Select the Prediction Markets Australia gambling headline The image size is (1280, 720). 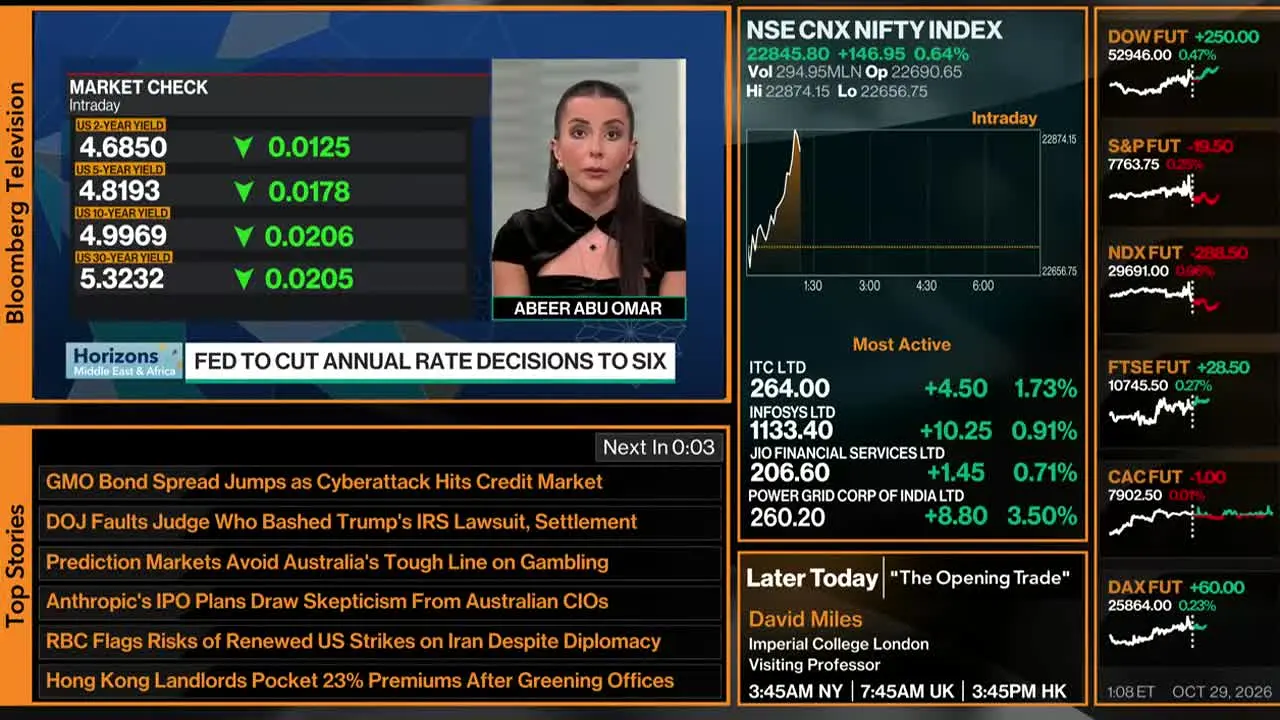tap(378, 562)
